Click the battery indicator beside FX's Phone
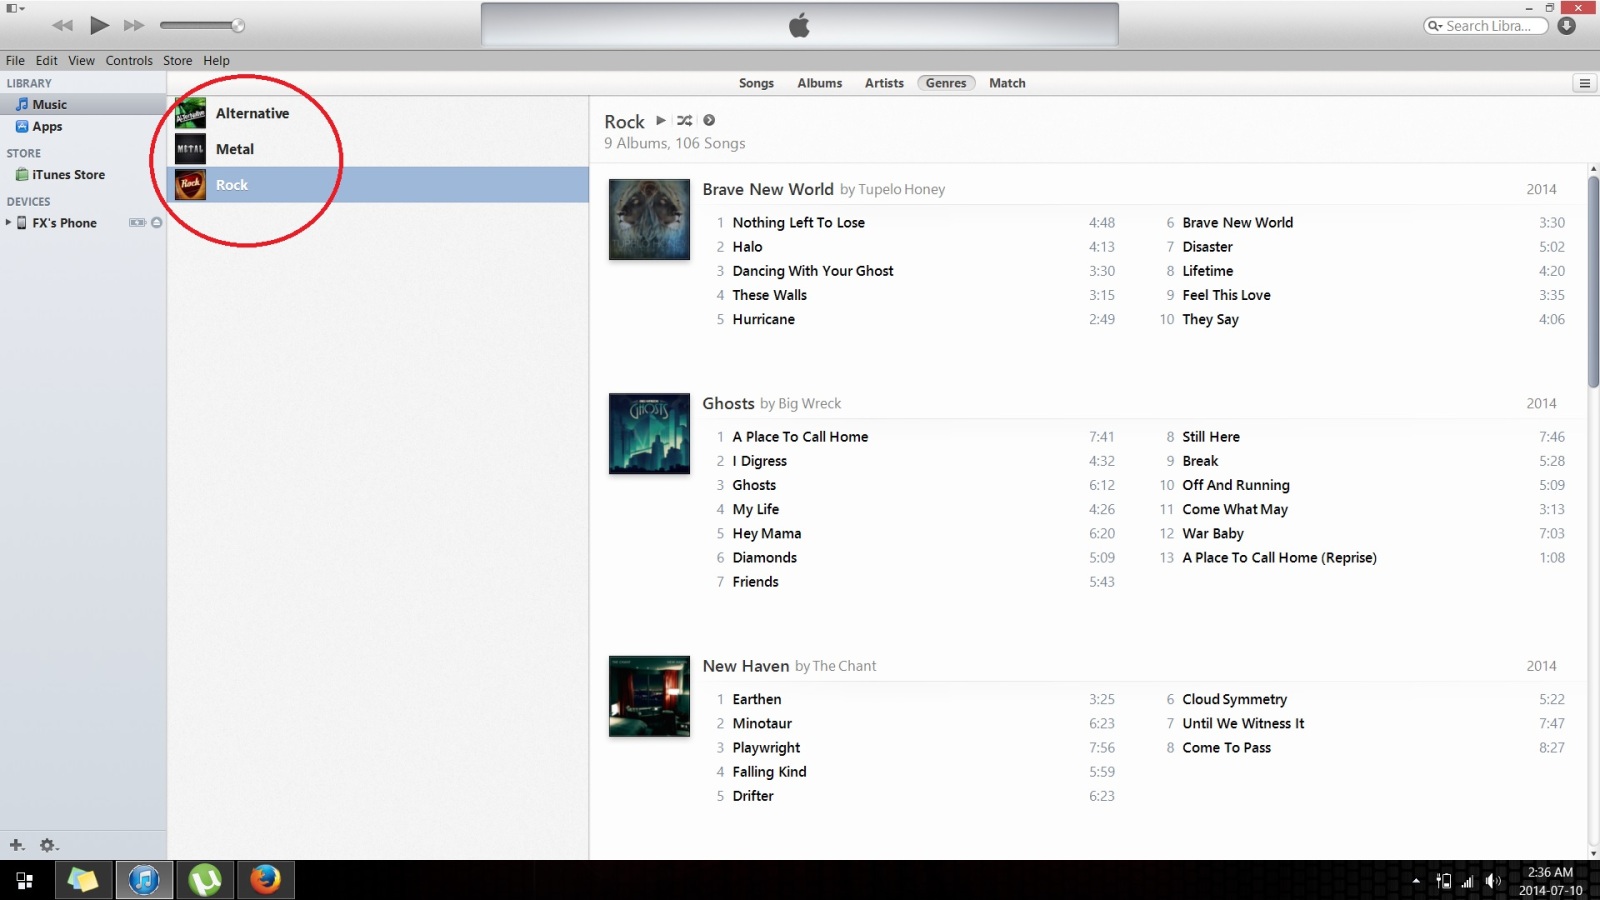This screenshot has width=1600, height=900. (x=137, y=222)
